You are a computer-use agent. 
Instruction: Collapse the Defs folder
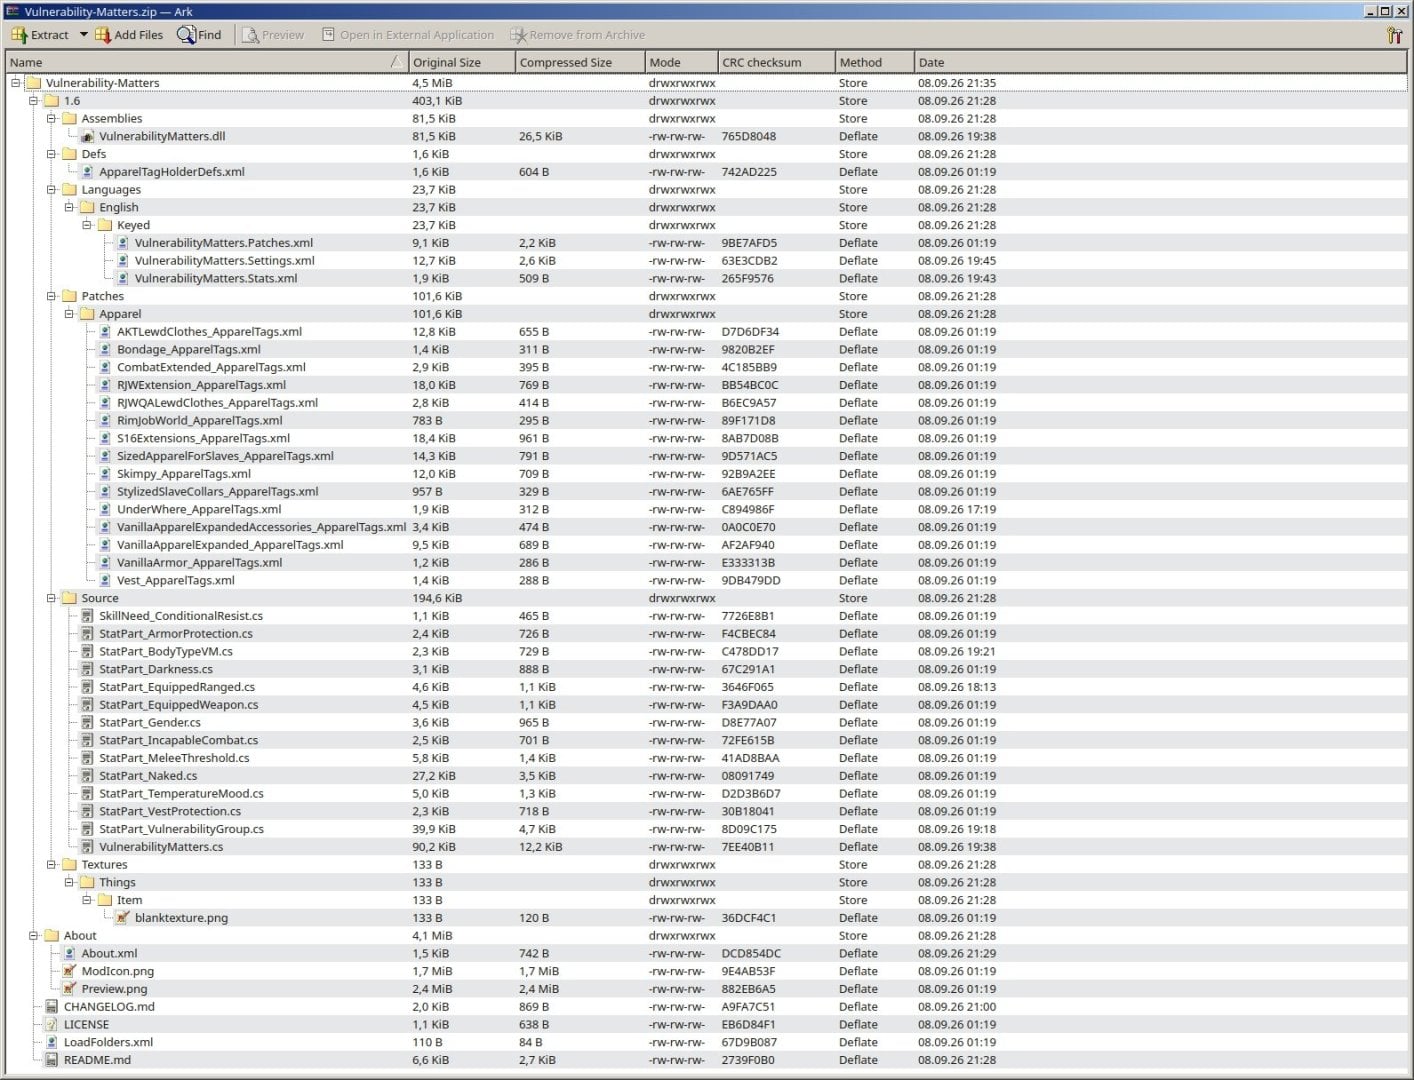pos(52,154)
